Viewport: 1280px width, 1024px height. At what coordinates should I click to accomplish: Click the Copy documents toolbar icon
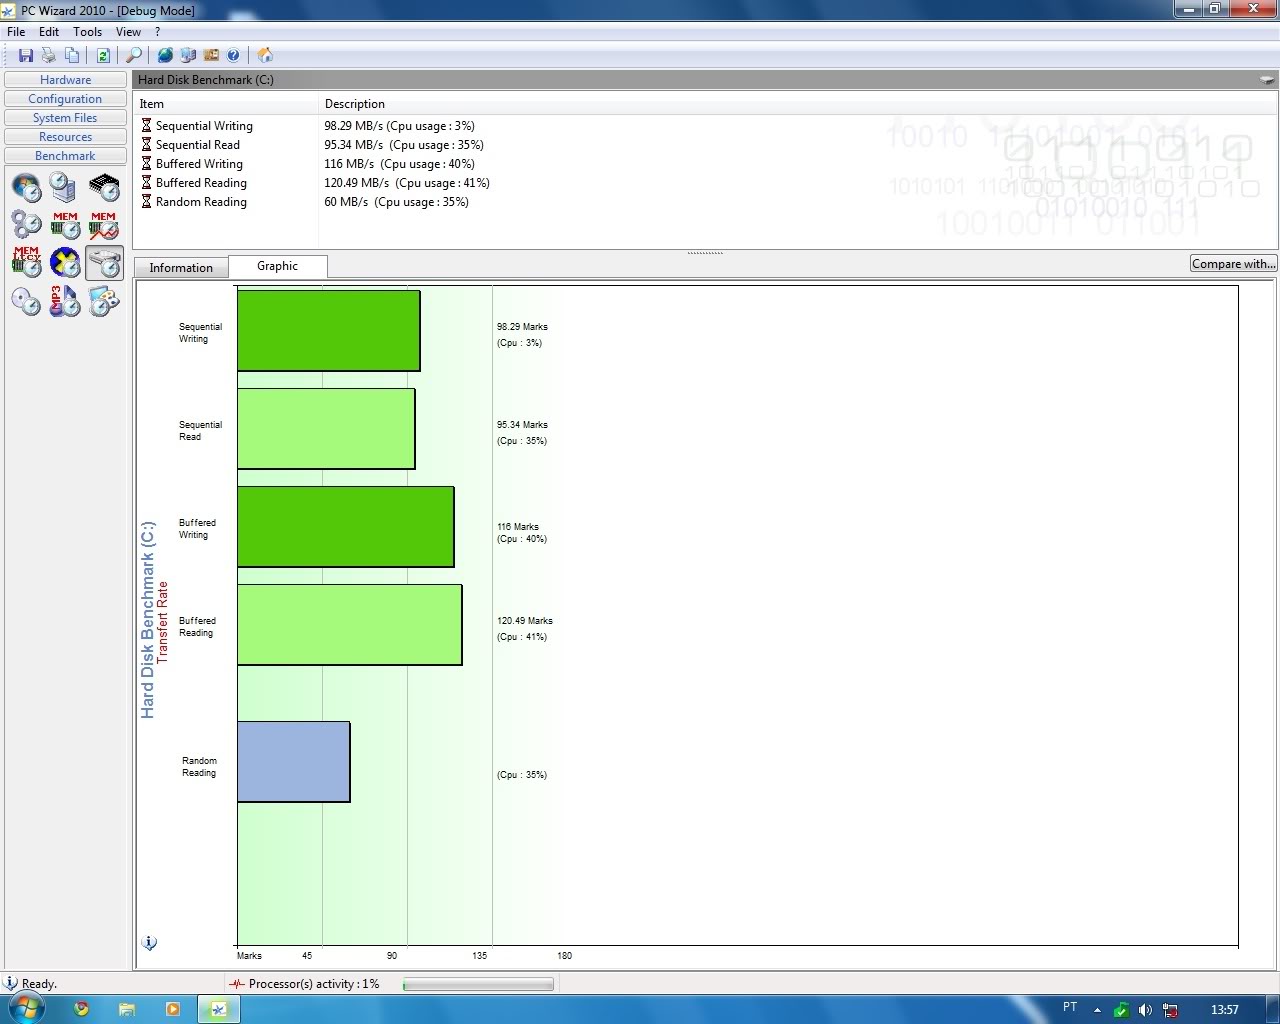coord(72,55)
